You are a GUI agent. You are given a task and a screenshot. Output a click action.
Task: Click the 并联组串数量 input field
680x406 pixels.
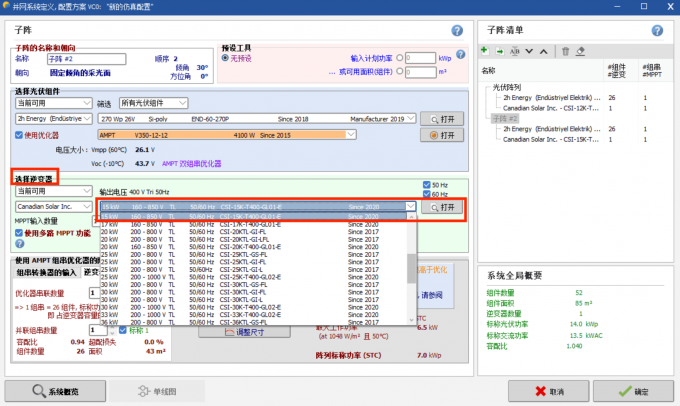(98, 330)
